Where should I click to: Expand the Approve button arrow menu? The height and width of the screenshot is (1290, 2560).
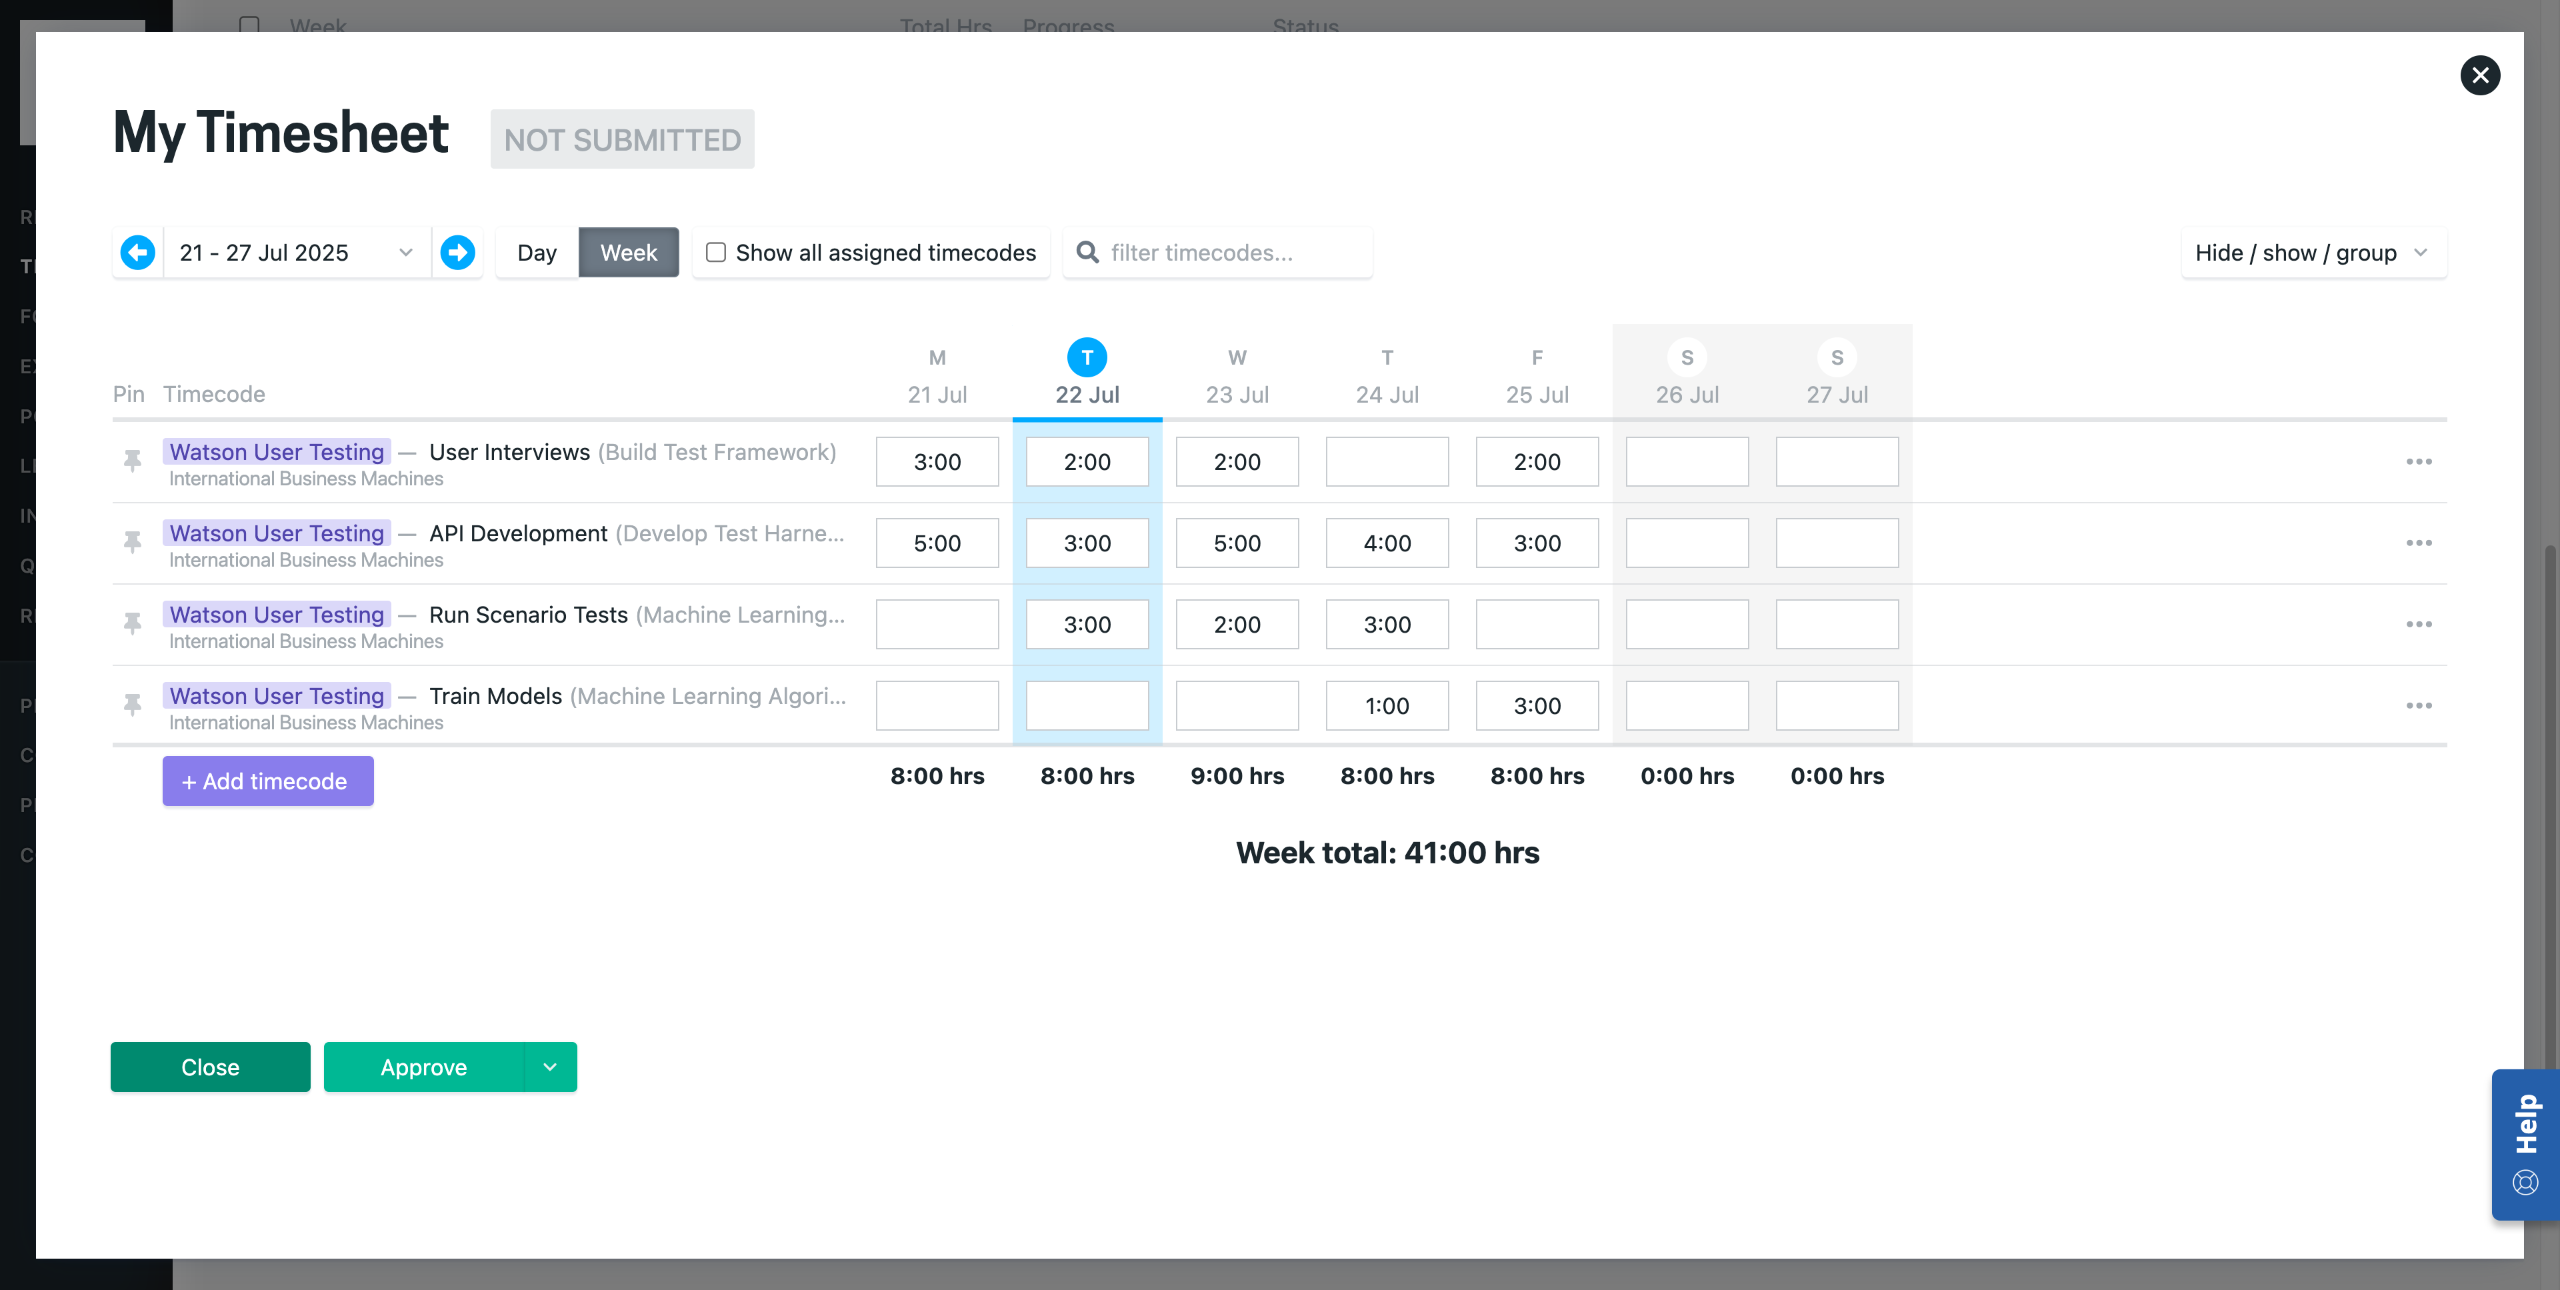click(x=550, y=1067)
